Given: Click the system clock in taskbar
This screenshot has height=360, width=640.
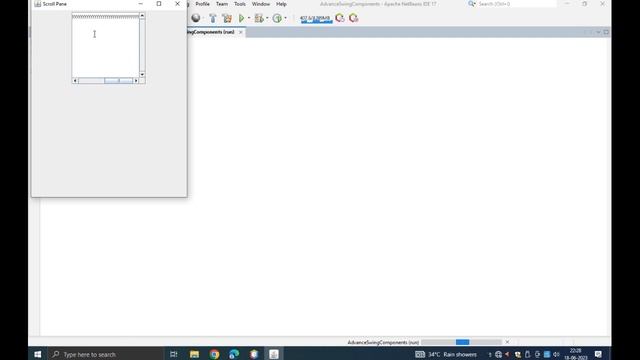Looking at the screenshot, I should click(576, 354).
